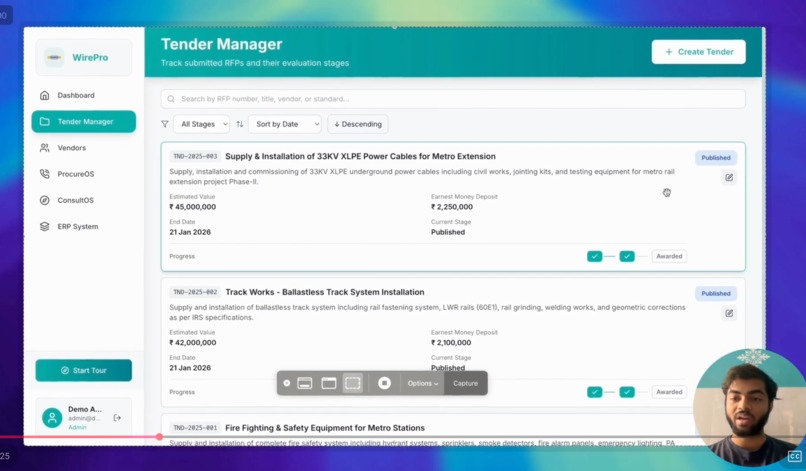Select capture selected portion icon in toolbar
Screen dimensions: 806x471
tap(353, 383)
